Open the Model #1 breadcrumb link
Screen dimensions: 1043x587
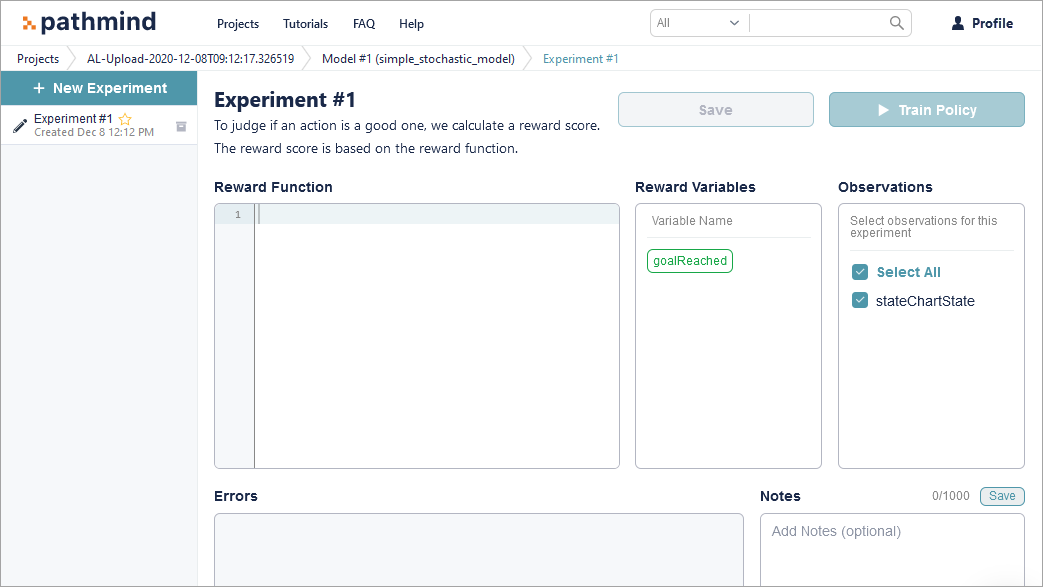pos(417,58)
